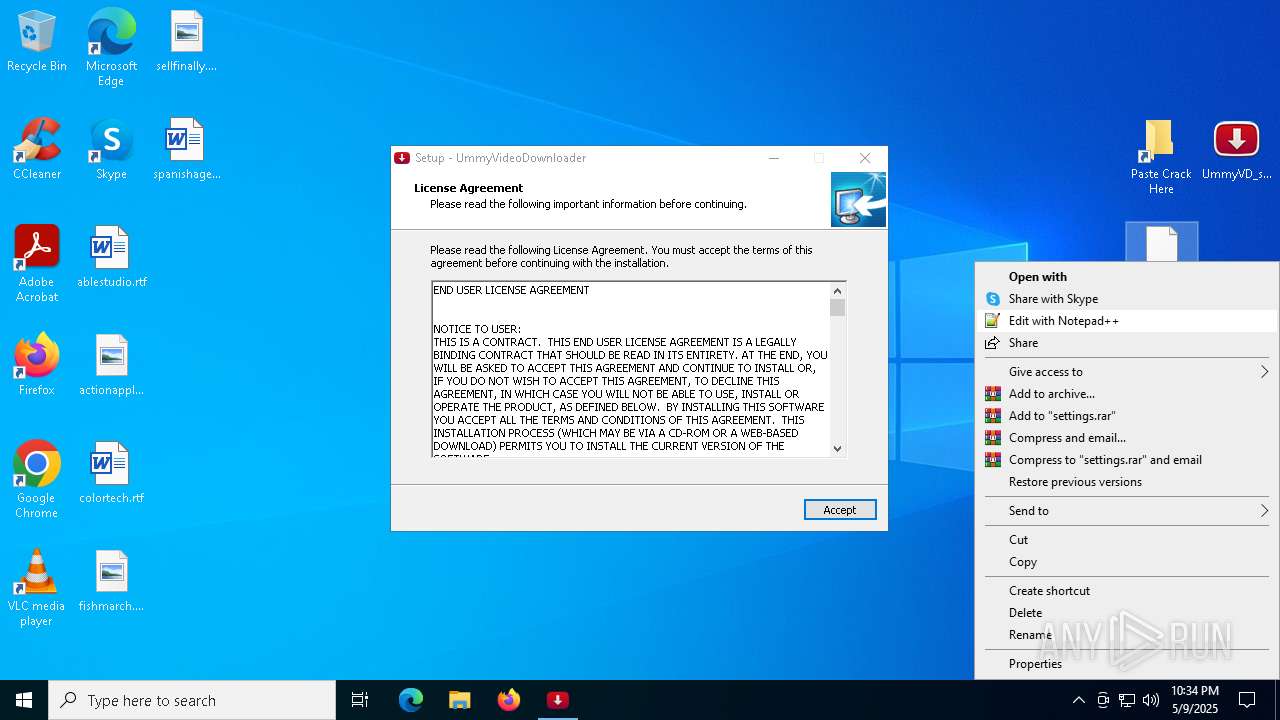Open Firefox from the taskbar

click(x=508, y=700)
